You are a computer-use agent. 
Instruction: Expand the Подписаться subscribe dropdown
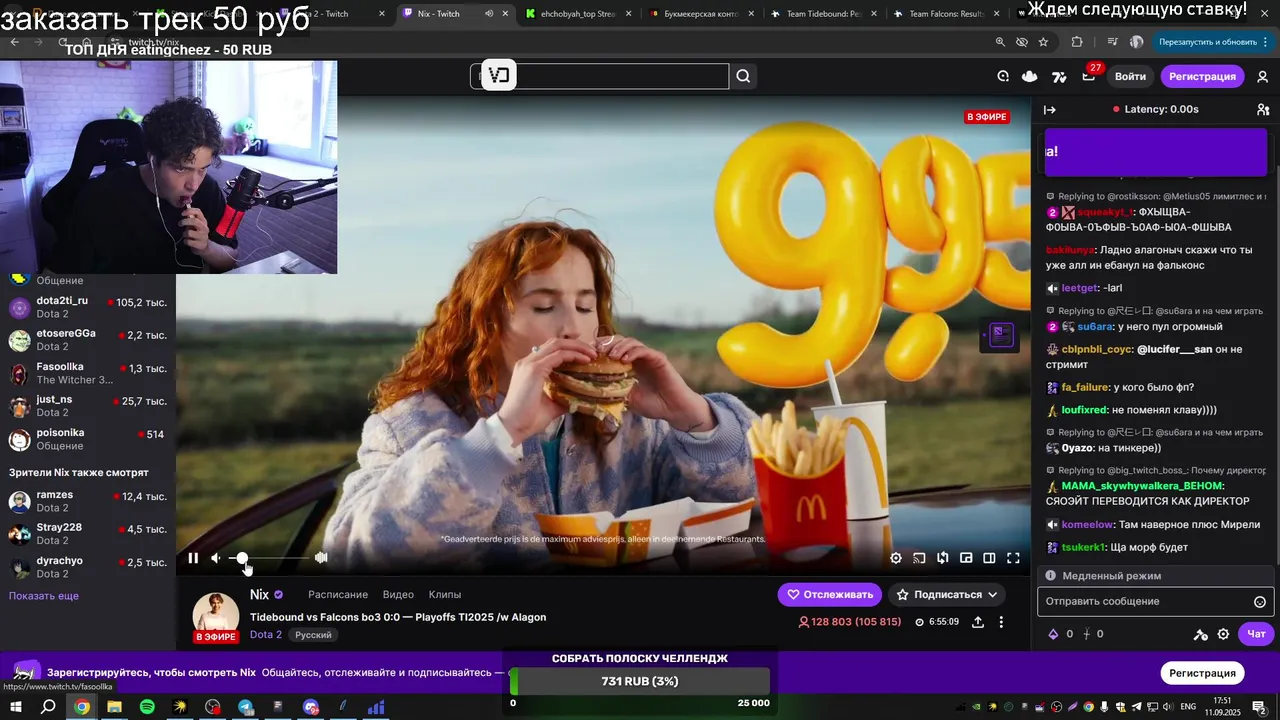(947, 594)
